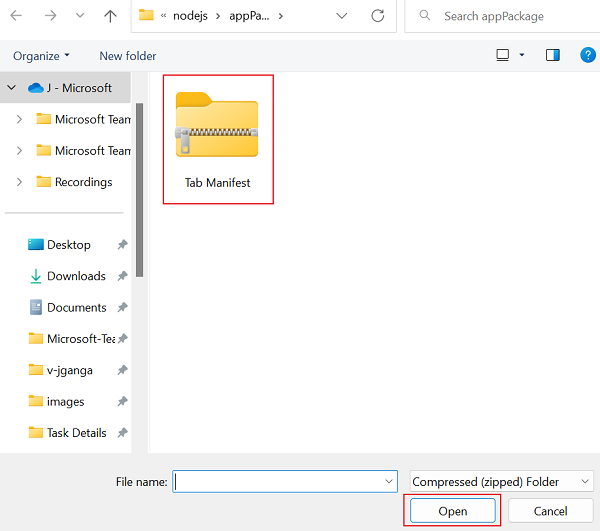Image resolution: width=600 pixels, height=531 pixels.
Task: Click the pin icon beside Downloads
Action: 122,276
